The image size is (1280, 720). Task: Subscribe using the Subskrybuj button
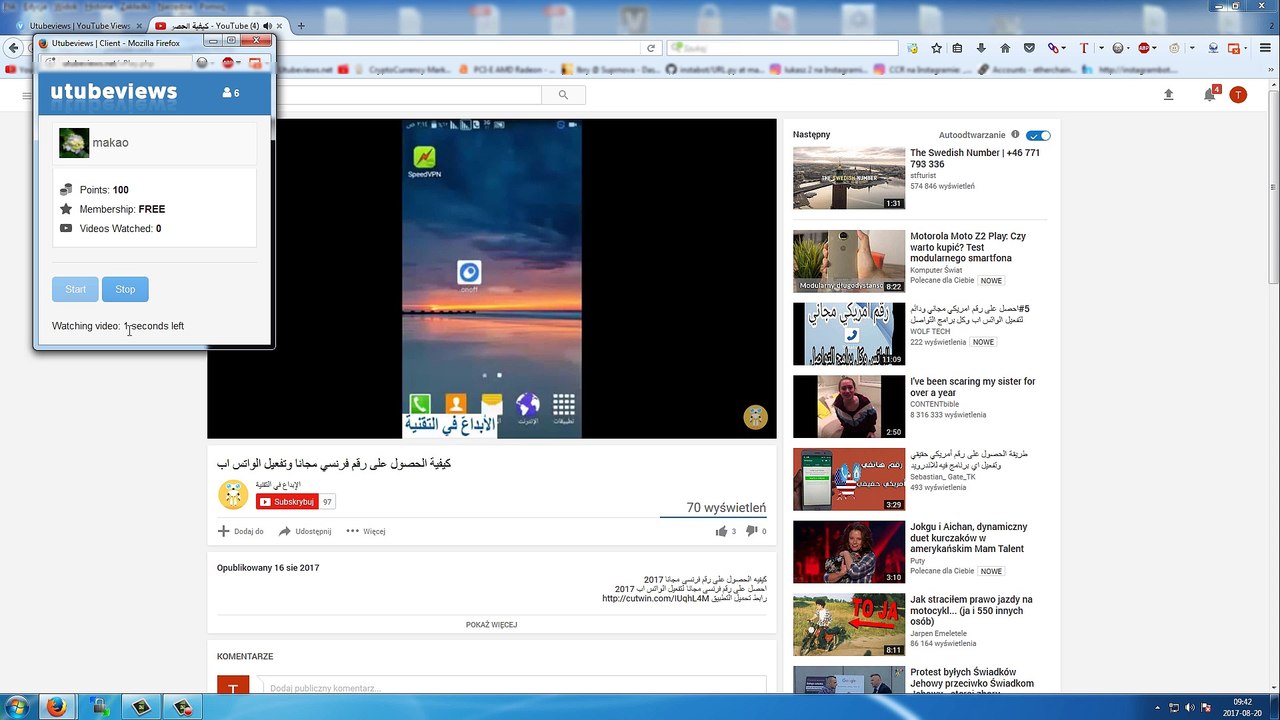286,501
